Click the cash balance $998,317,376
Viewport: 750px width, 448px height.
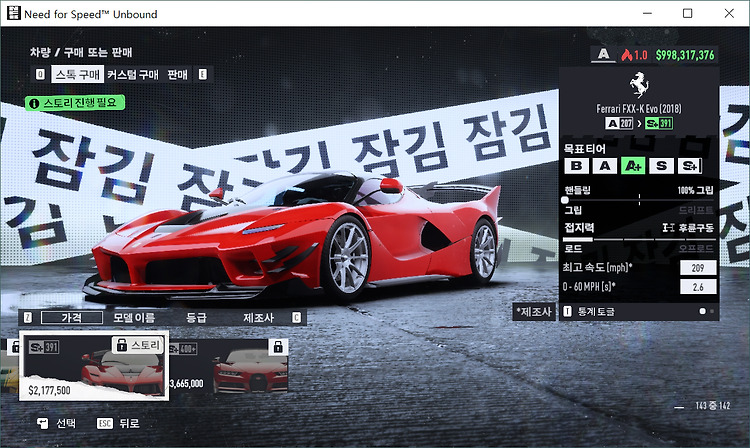(x=685, y=55)
